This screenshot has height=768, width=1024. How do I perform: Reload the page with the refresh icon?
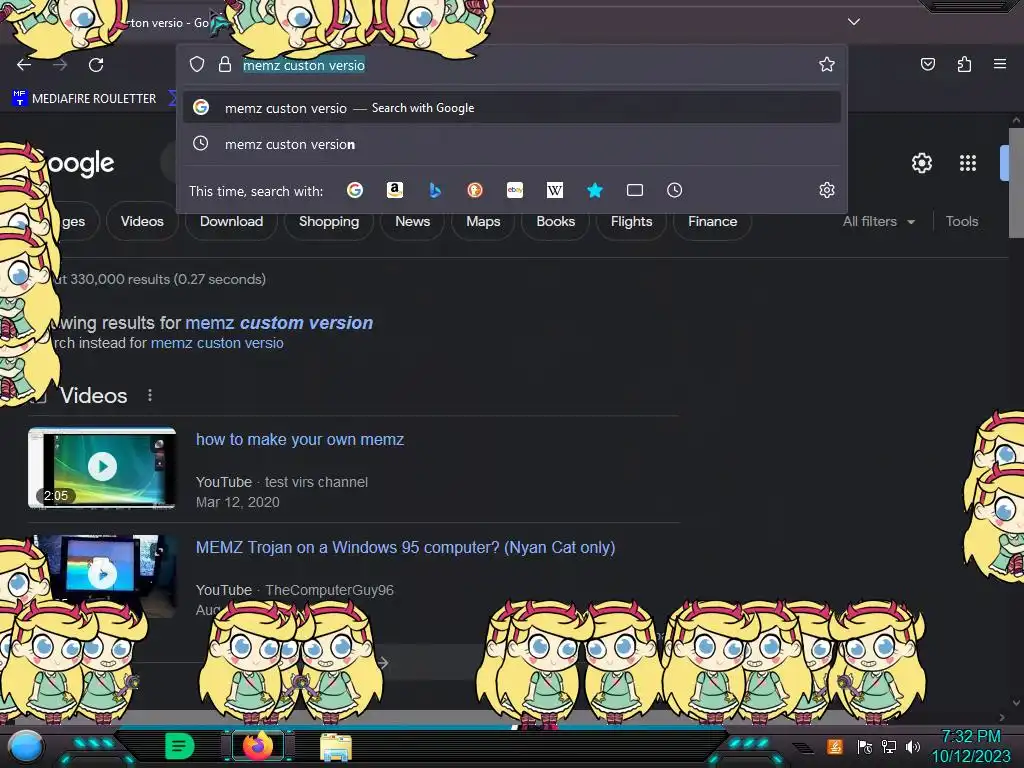point(96,65)
